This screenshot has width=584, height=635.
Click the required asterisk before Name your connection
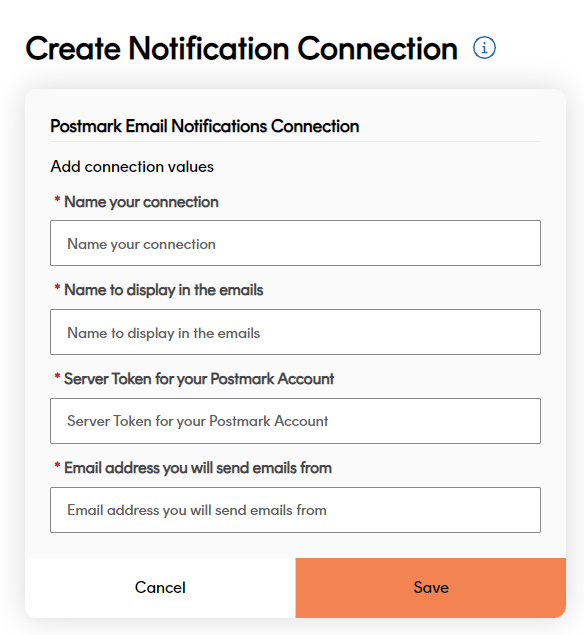57,199
